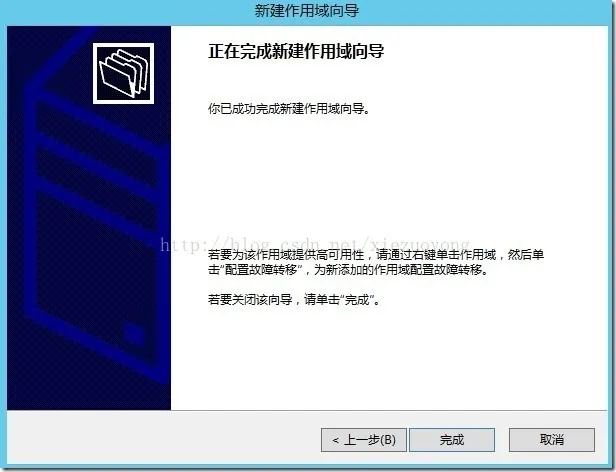Click empty gray area left of 上一步 button

[x=163, y=439]
